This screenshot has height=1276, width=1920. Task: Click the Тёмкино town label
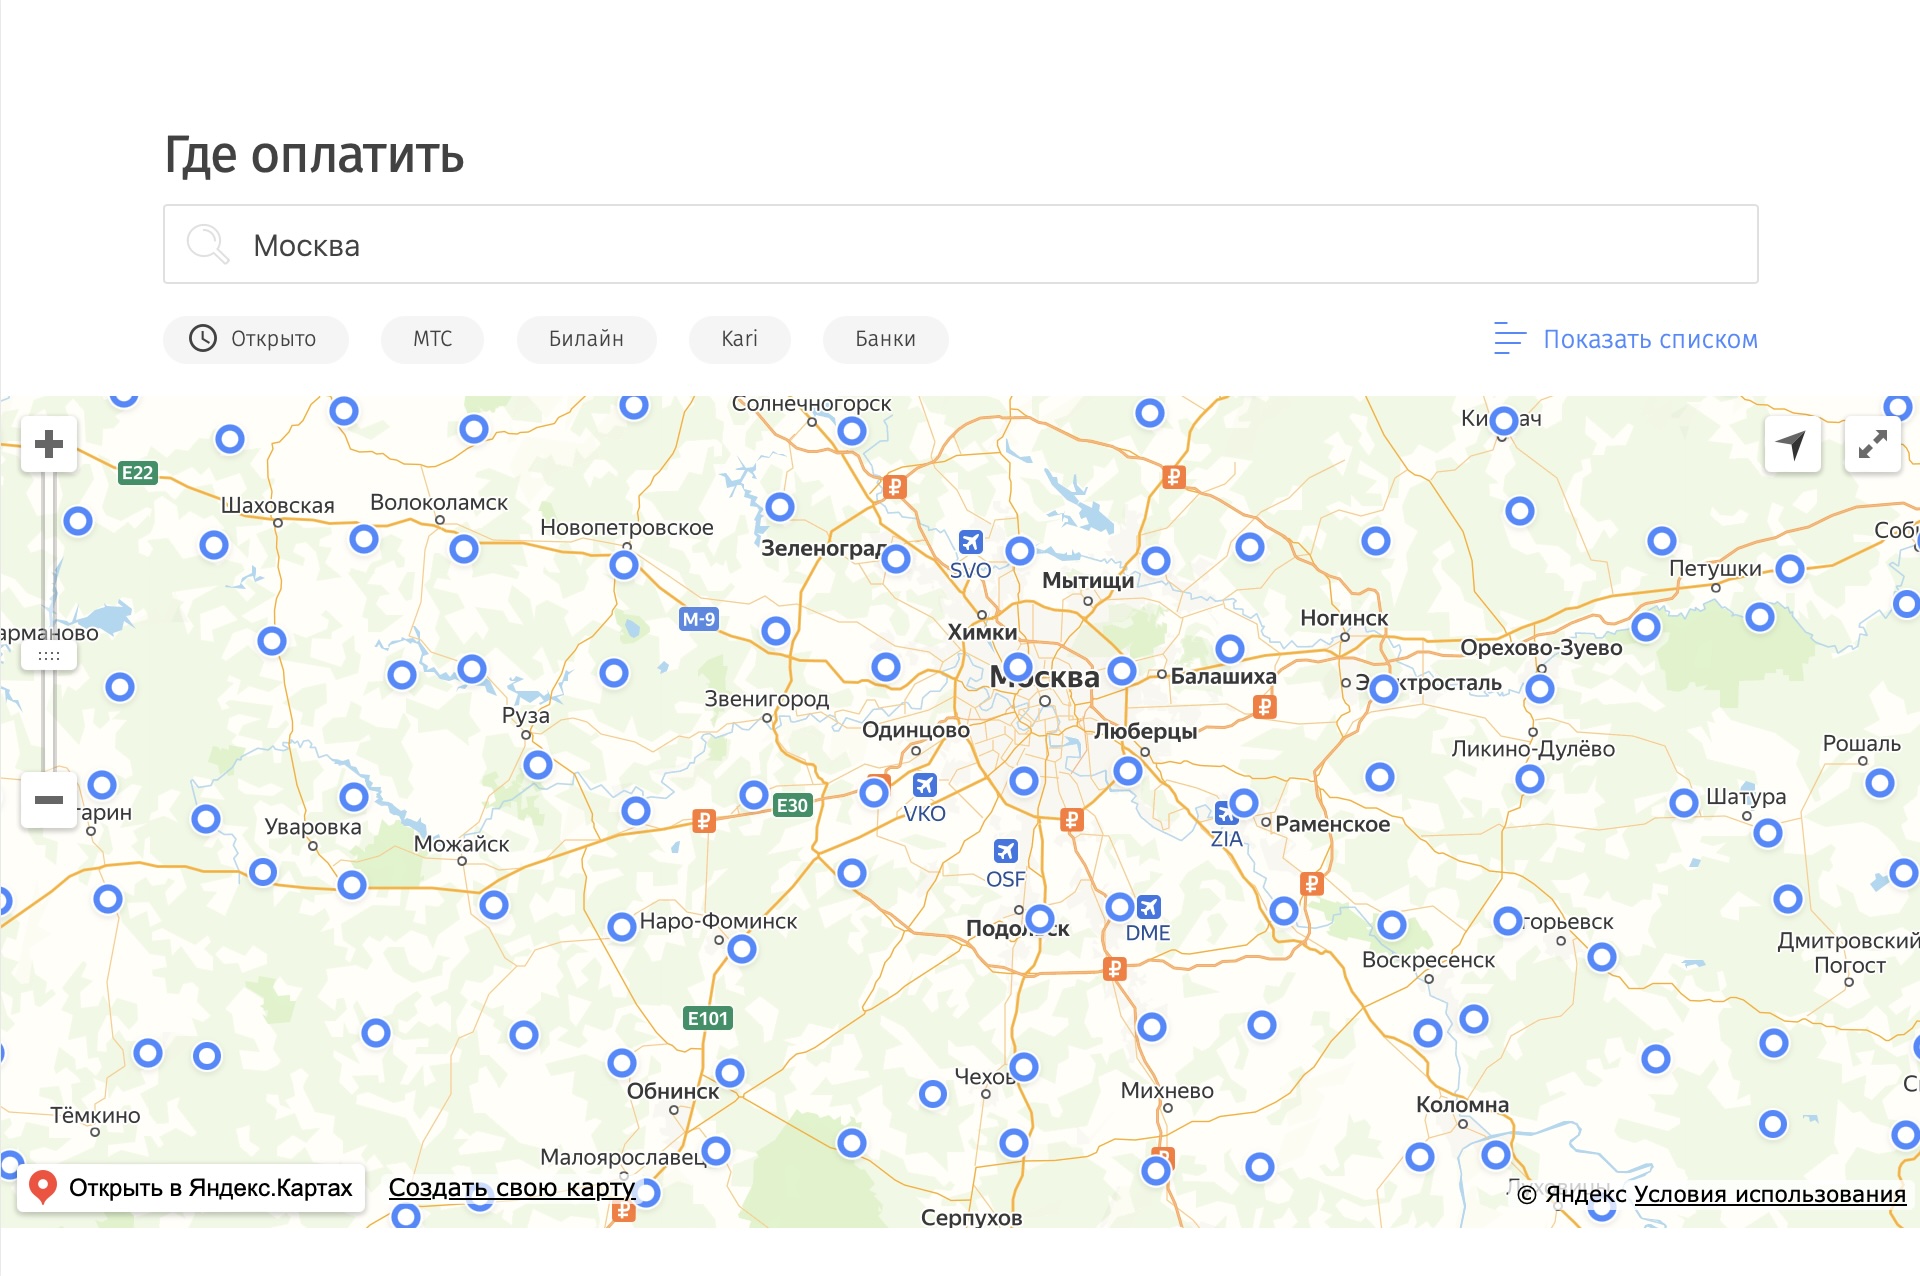click(95, 1116)
